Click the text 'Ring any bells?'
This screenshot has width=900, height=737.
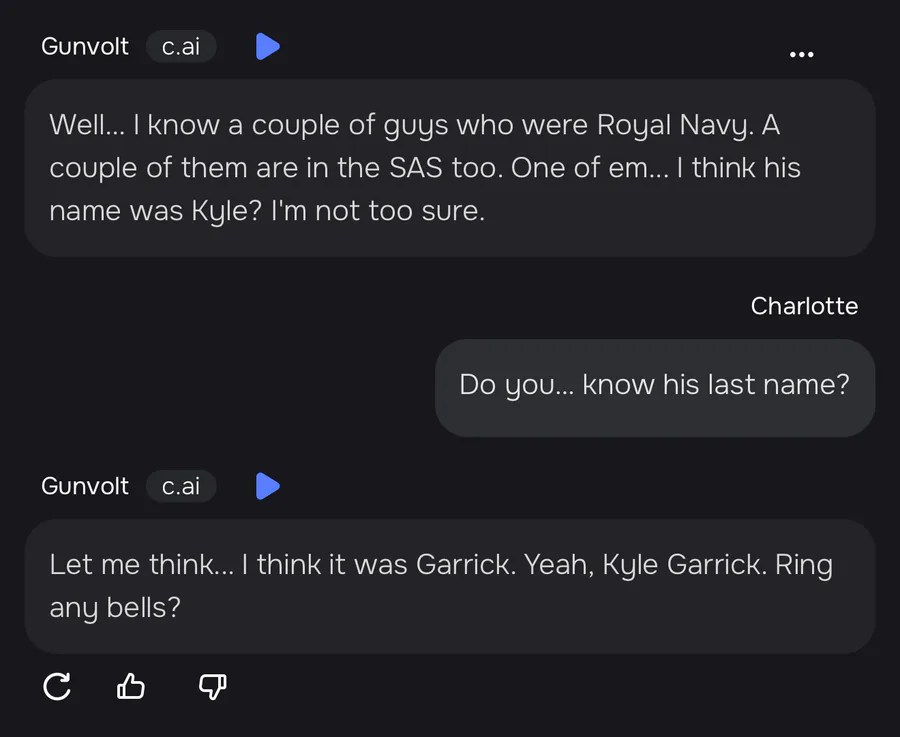point(441,586)
